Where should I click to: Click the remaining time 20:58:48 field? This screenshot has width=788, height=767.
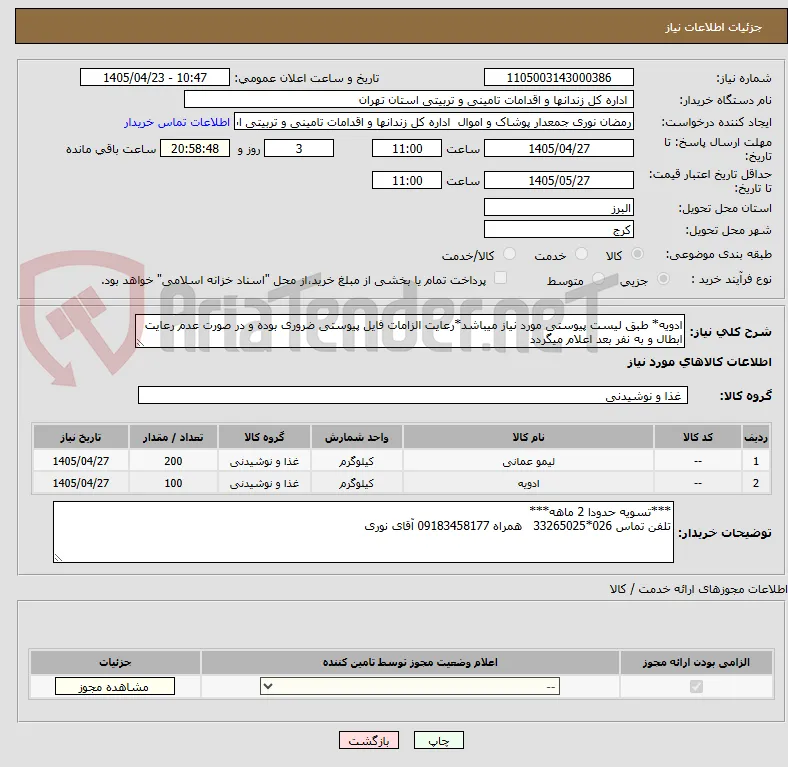click(x=195, y=148)
